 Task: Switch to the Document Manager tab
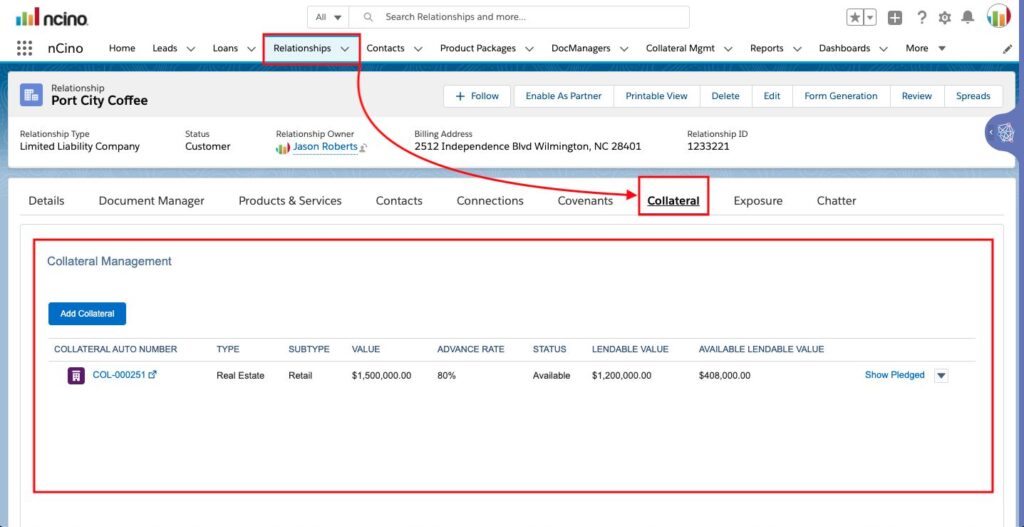[x=152, y=201]
